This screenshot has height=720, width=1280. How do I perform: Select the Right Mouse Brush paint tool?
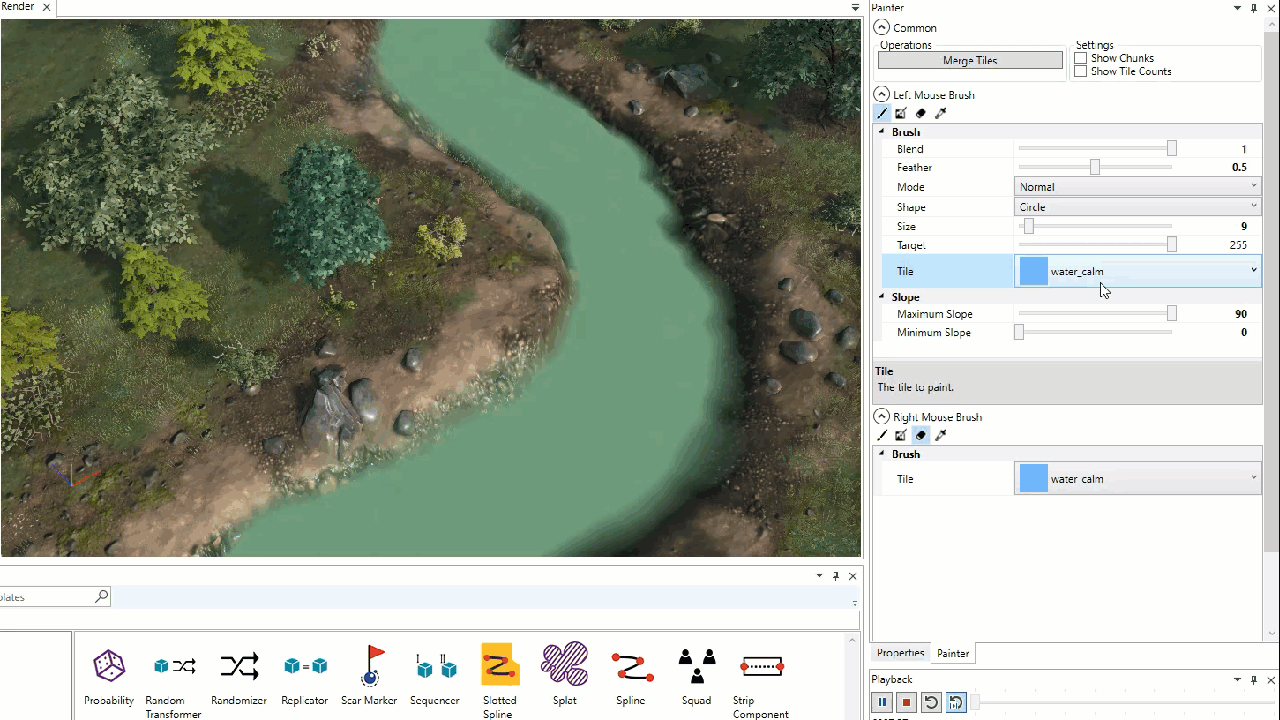tap(882, 436)
